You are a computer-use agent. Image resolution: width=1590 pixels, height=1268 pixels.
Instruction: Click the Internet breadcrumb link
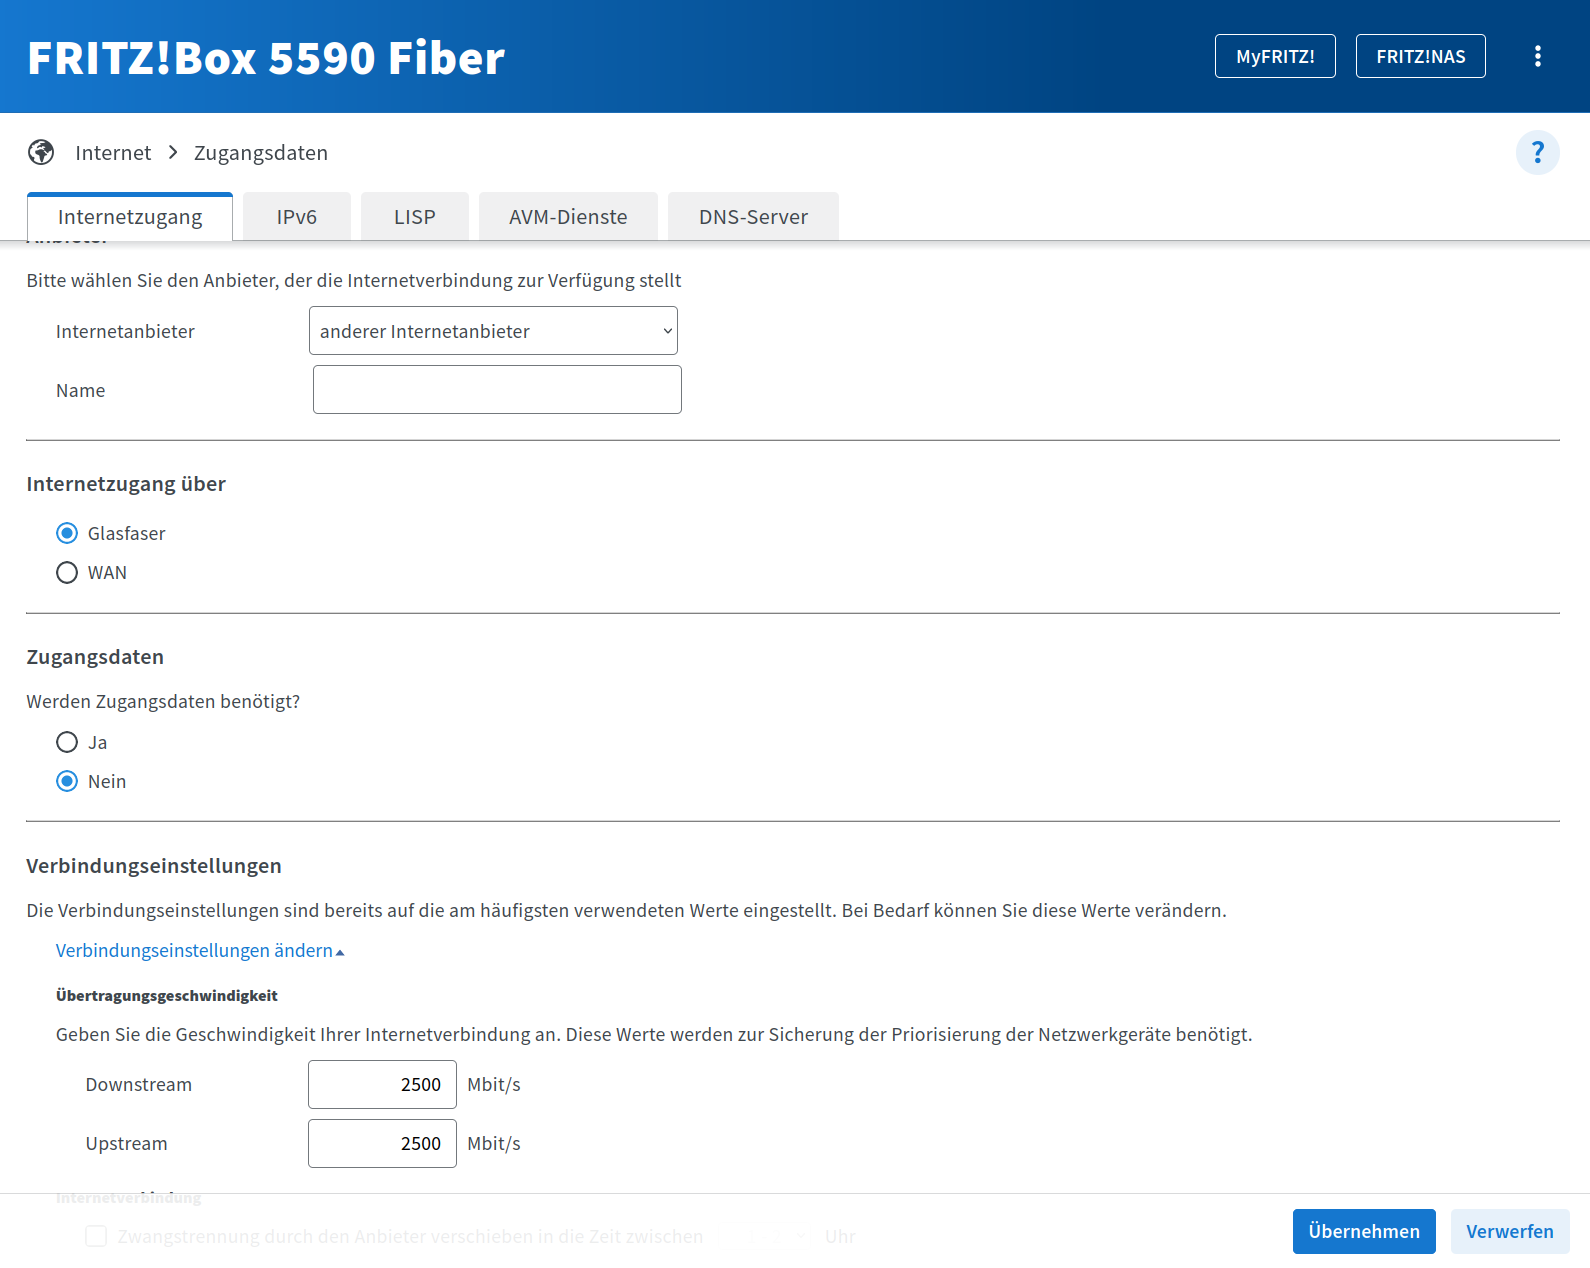pos(113,153)
